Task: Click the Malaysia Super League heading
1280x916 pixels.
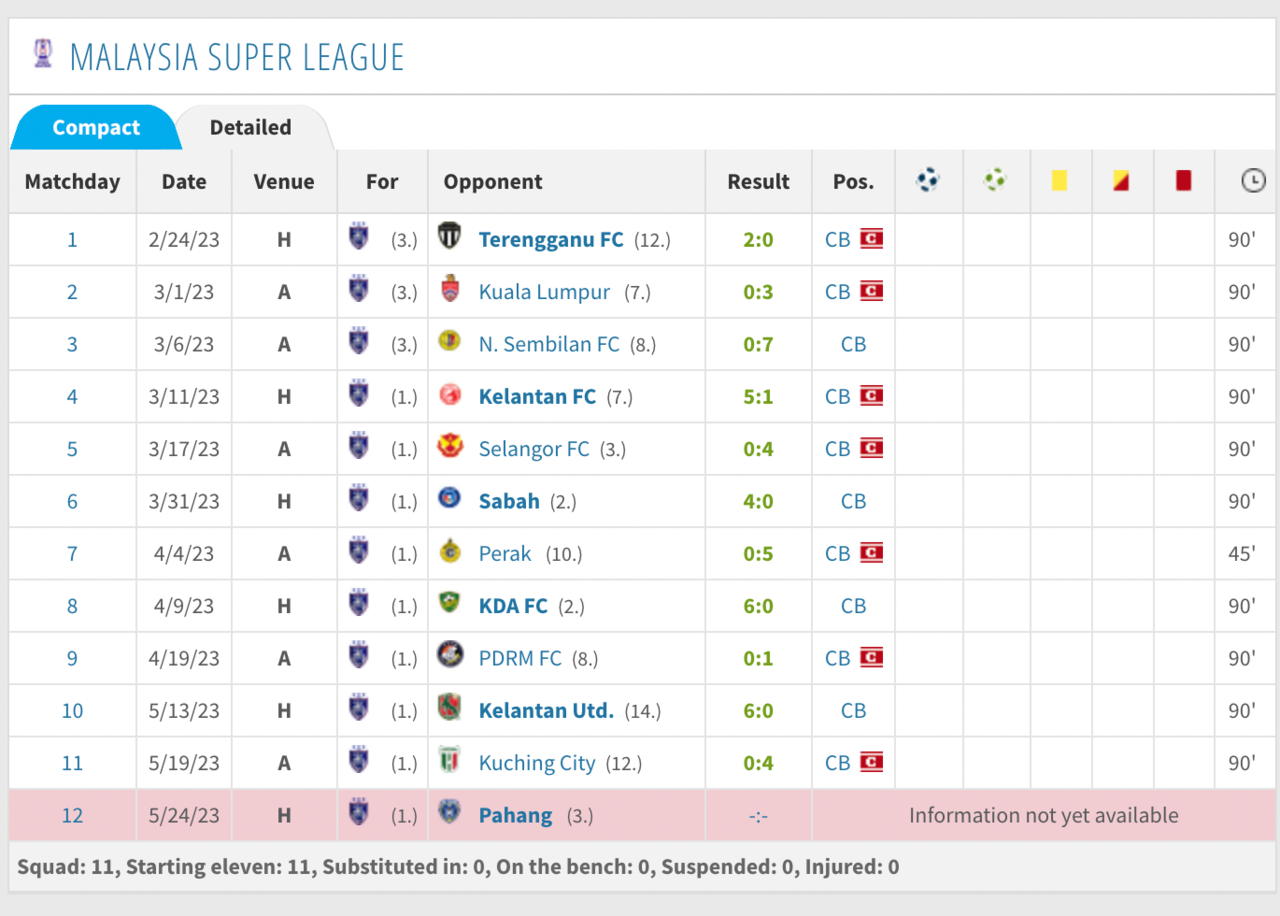Action: [237, 57]
